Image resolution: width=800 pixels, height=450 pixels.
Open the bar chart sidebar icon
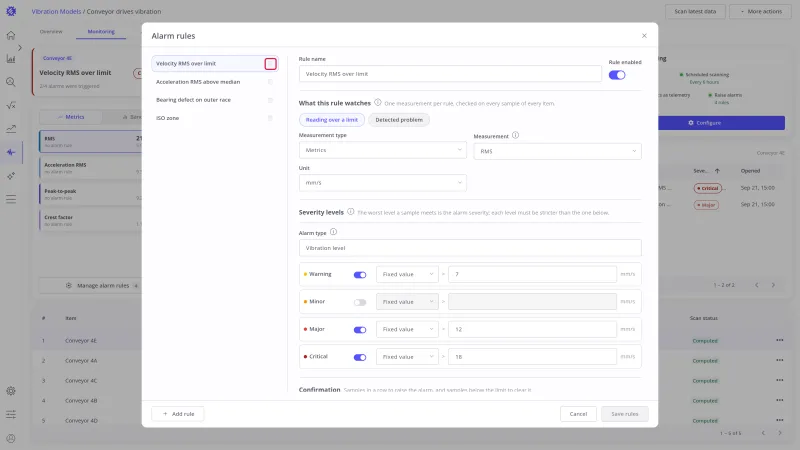pyautogui.click(x=11, y=59)
